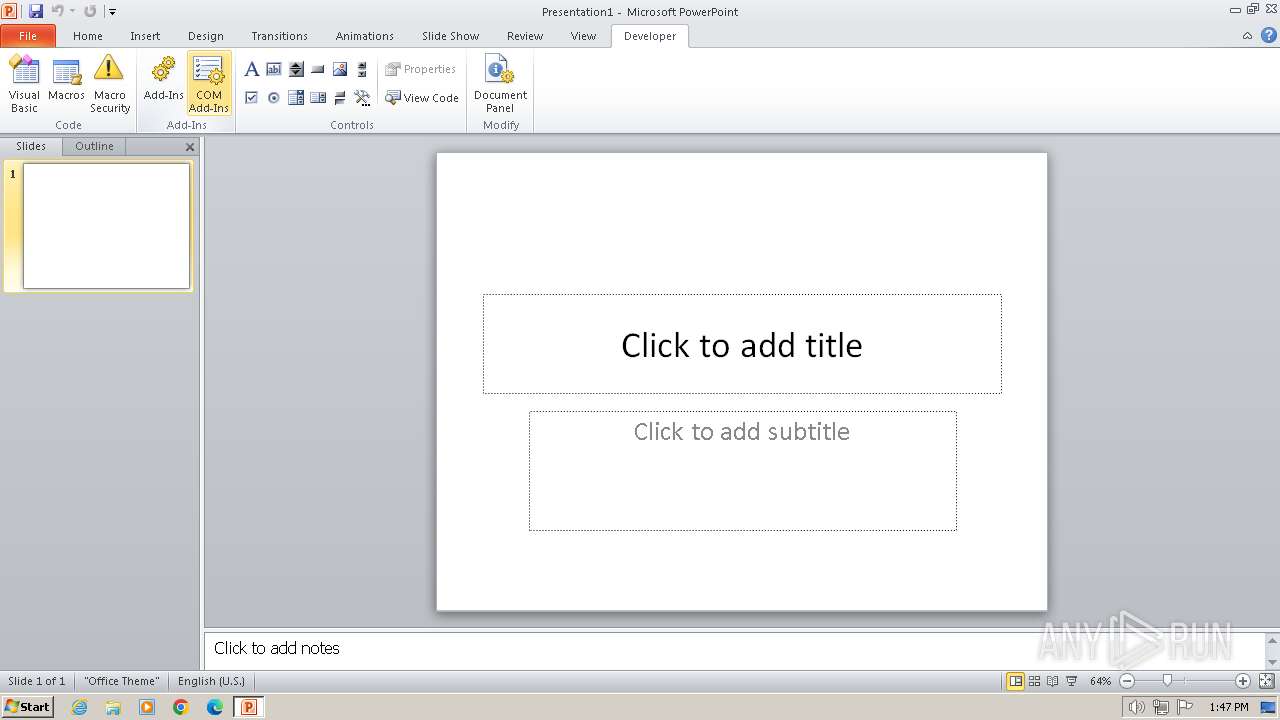Minimize the ribbon with the caret
Viewport: 1280px width, 720px height.
coord(1247,35)
